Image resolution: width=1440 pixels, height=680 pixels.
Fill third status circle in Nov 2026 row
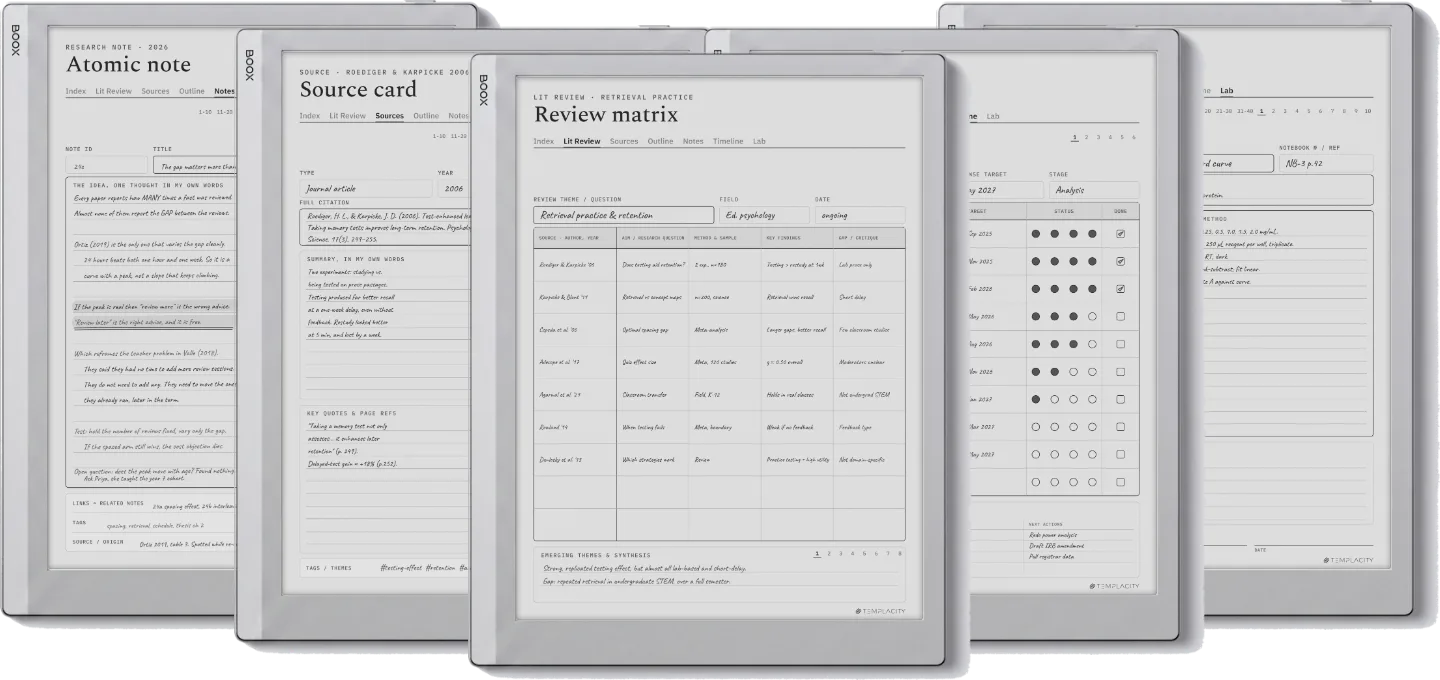[x=1073, y=372]
